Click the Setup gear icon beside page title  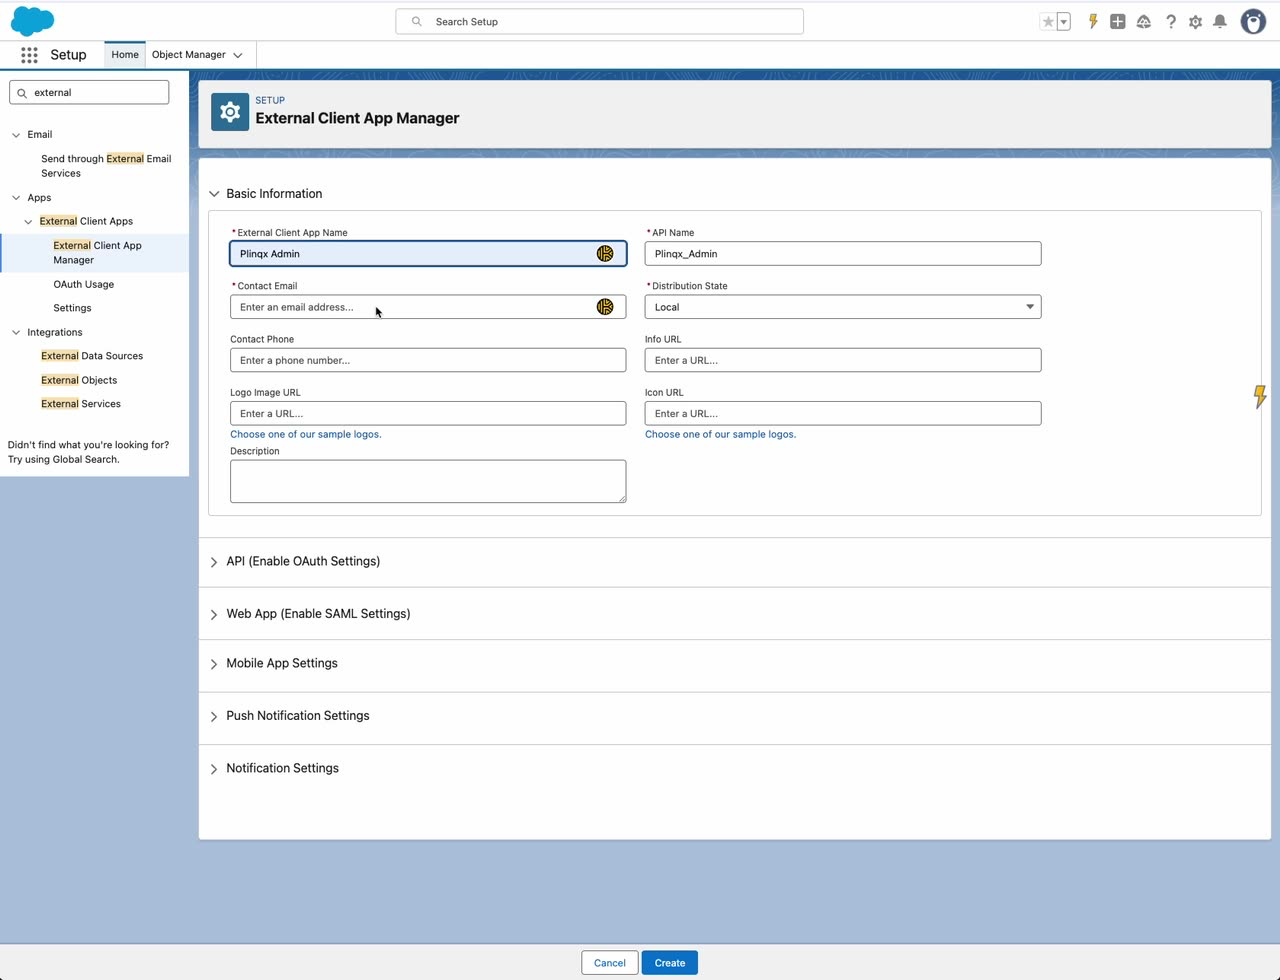[x=230, y=112]
